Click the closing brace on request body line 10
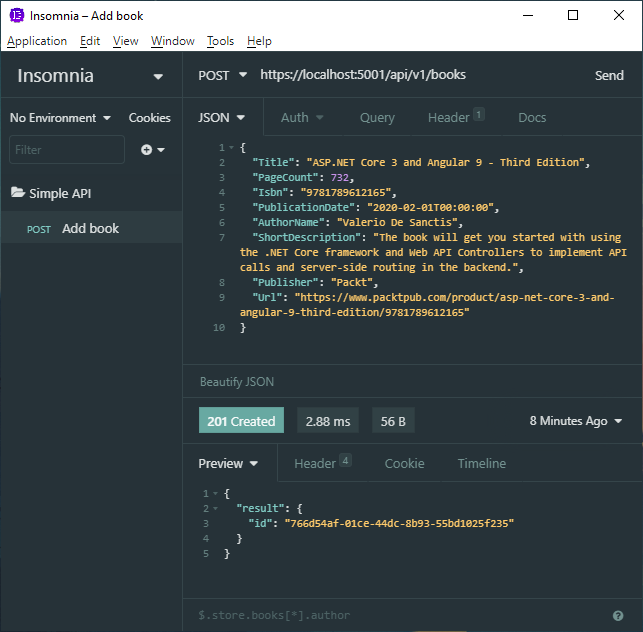The height and width of the screenshot is (632, 643). [243, 327]
